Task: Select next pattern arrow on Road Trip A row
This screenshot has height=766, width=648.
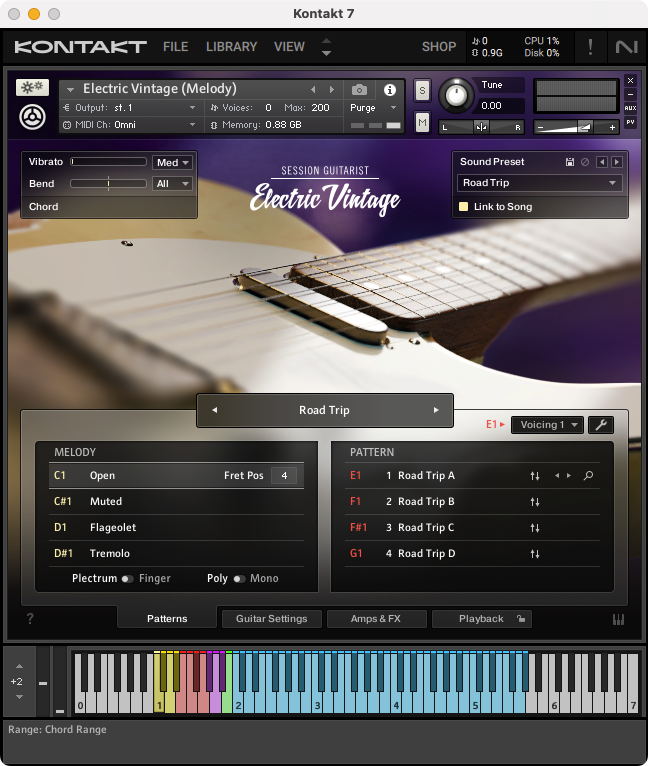Action: 569,475
